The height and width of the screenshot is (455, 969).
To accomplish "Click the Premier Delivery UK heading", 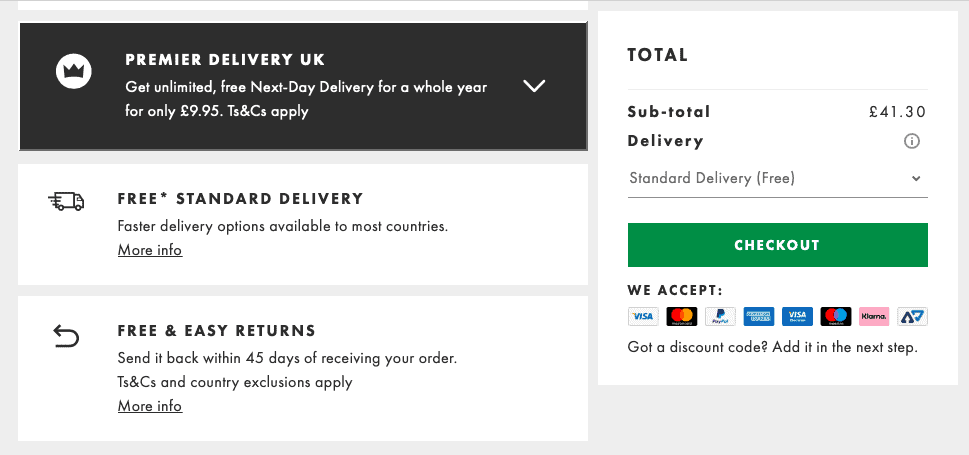I will point(225,60).
